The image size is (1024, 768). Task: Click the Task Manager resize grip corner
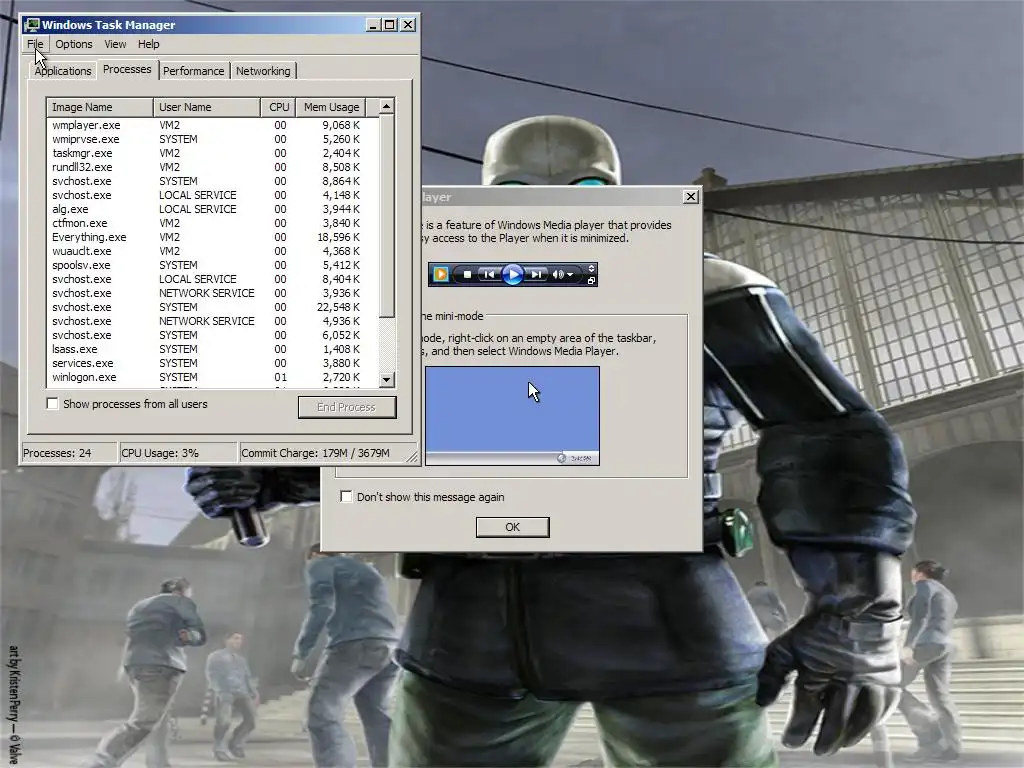pyautogui.click(x=412, y=457)
